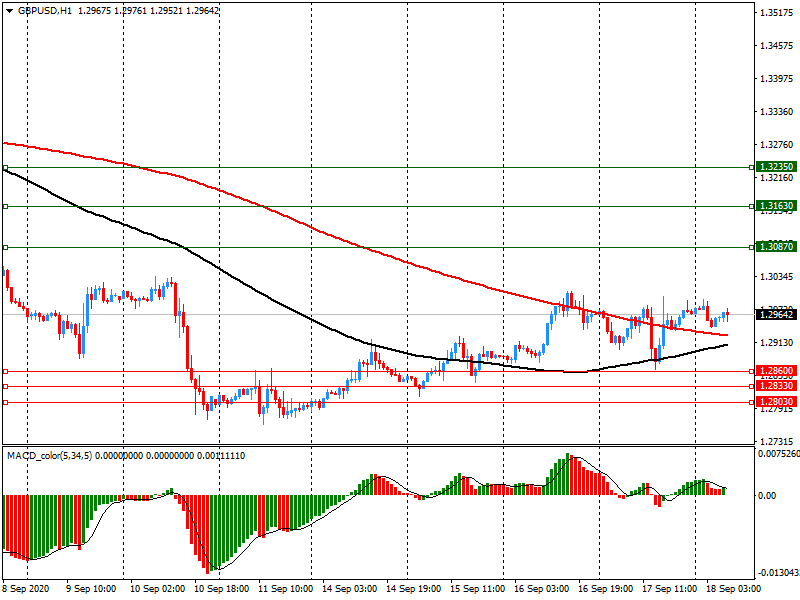Image resolution: width=800 pixels, height=600 pixels.
Task: Select the 1.28030 red level label
Action: click(777, 402)
